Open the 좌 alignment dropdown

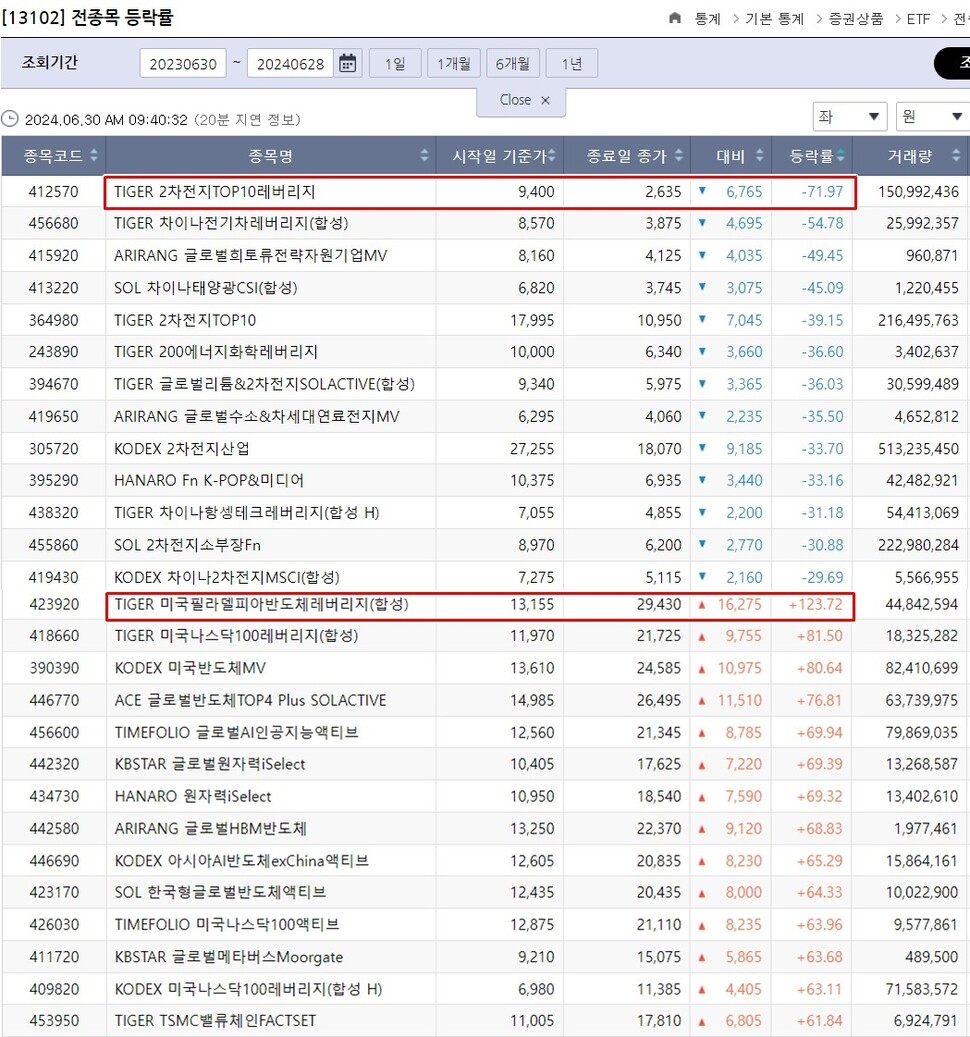coord(850,116)
